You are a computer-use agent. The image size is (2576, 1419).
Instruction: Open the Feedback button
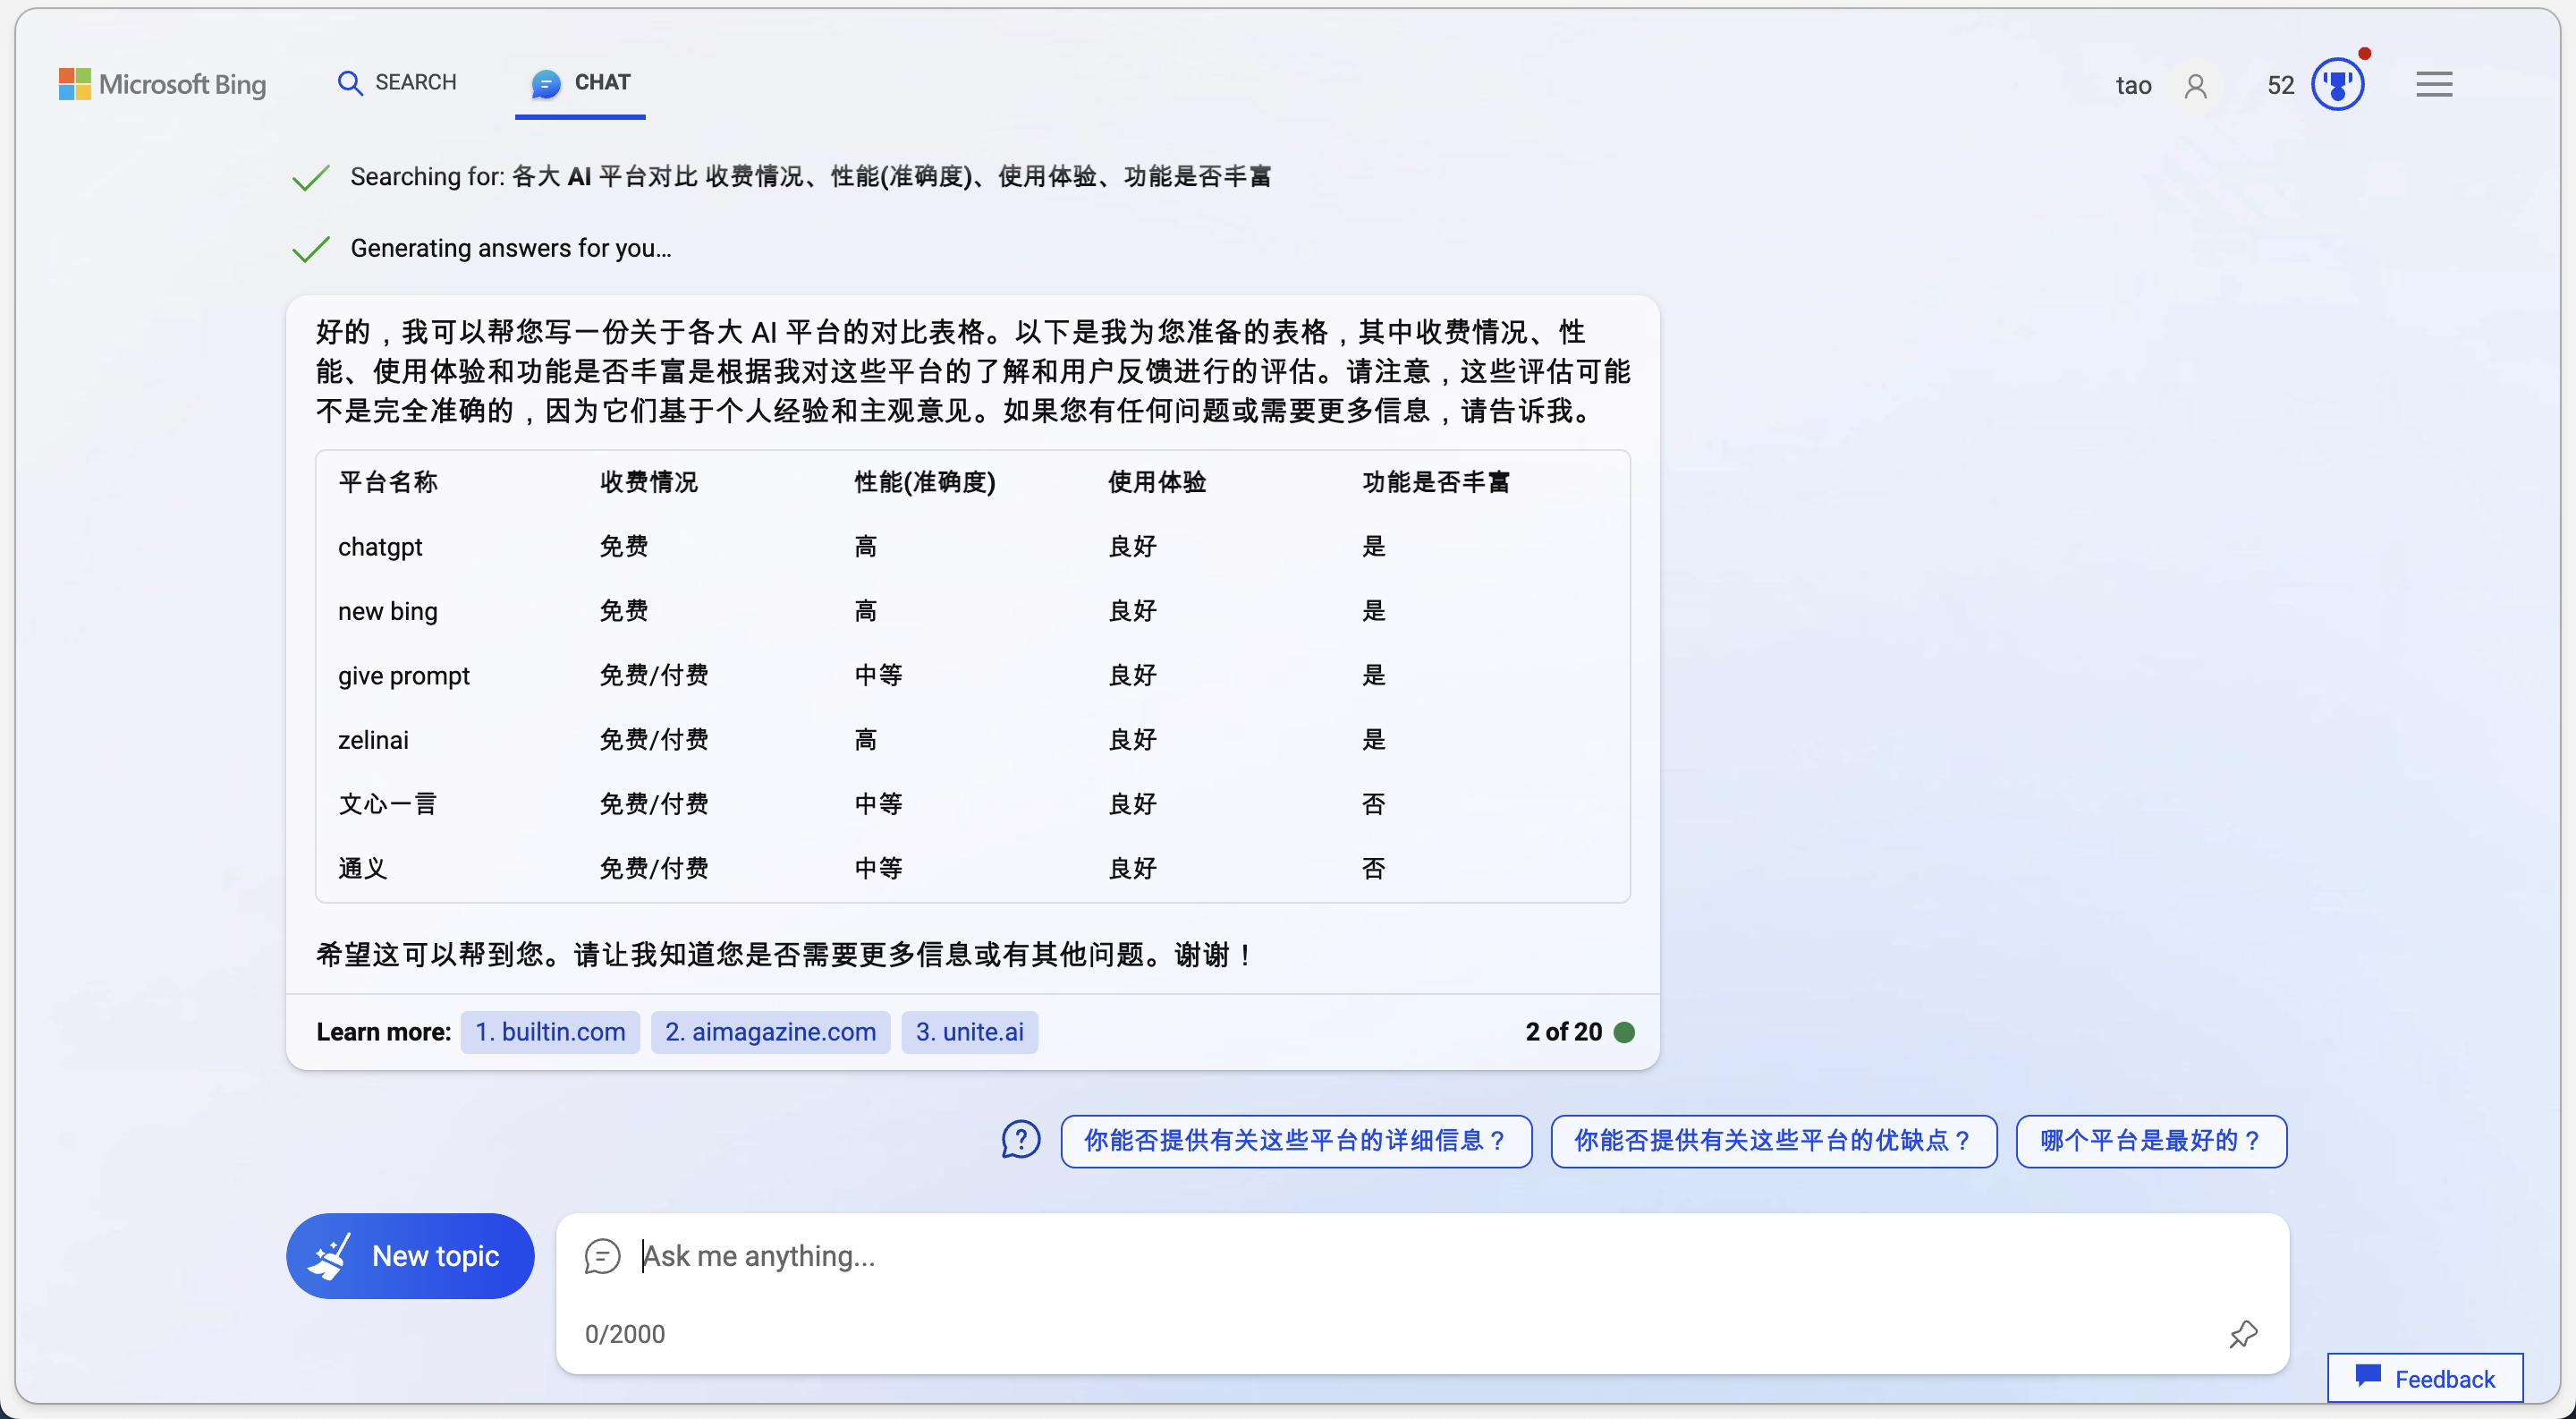(2424, 1379)
